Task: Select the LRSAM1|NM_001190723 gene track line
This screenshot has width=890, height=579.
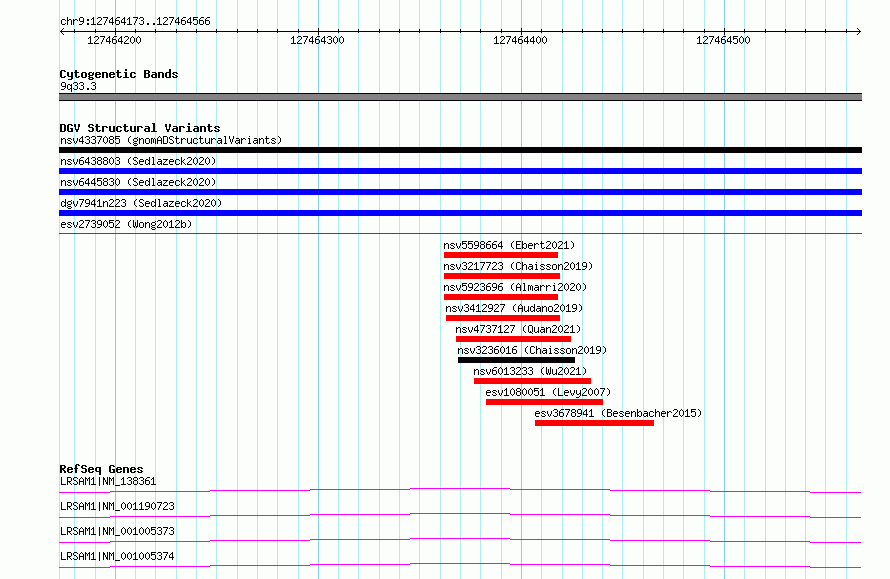Action: coord(460,515)
